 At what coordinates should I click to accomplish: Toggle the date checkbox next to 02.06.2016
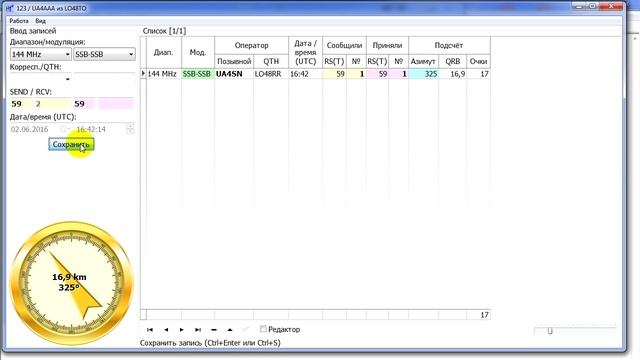63,129
